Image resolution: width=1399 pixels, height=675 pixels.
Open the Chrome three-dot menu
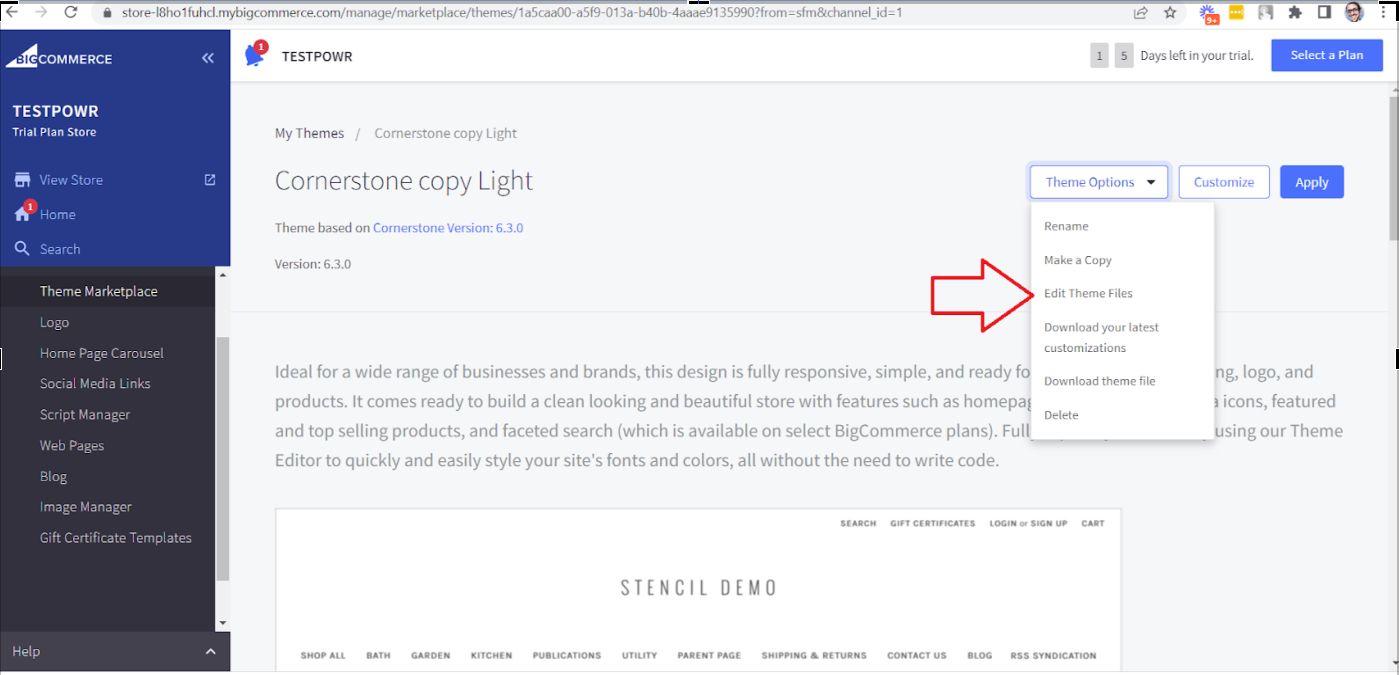point(1383,12)
